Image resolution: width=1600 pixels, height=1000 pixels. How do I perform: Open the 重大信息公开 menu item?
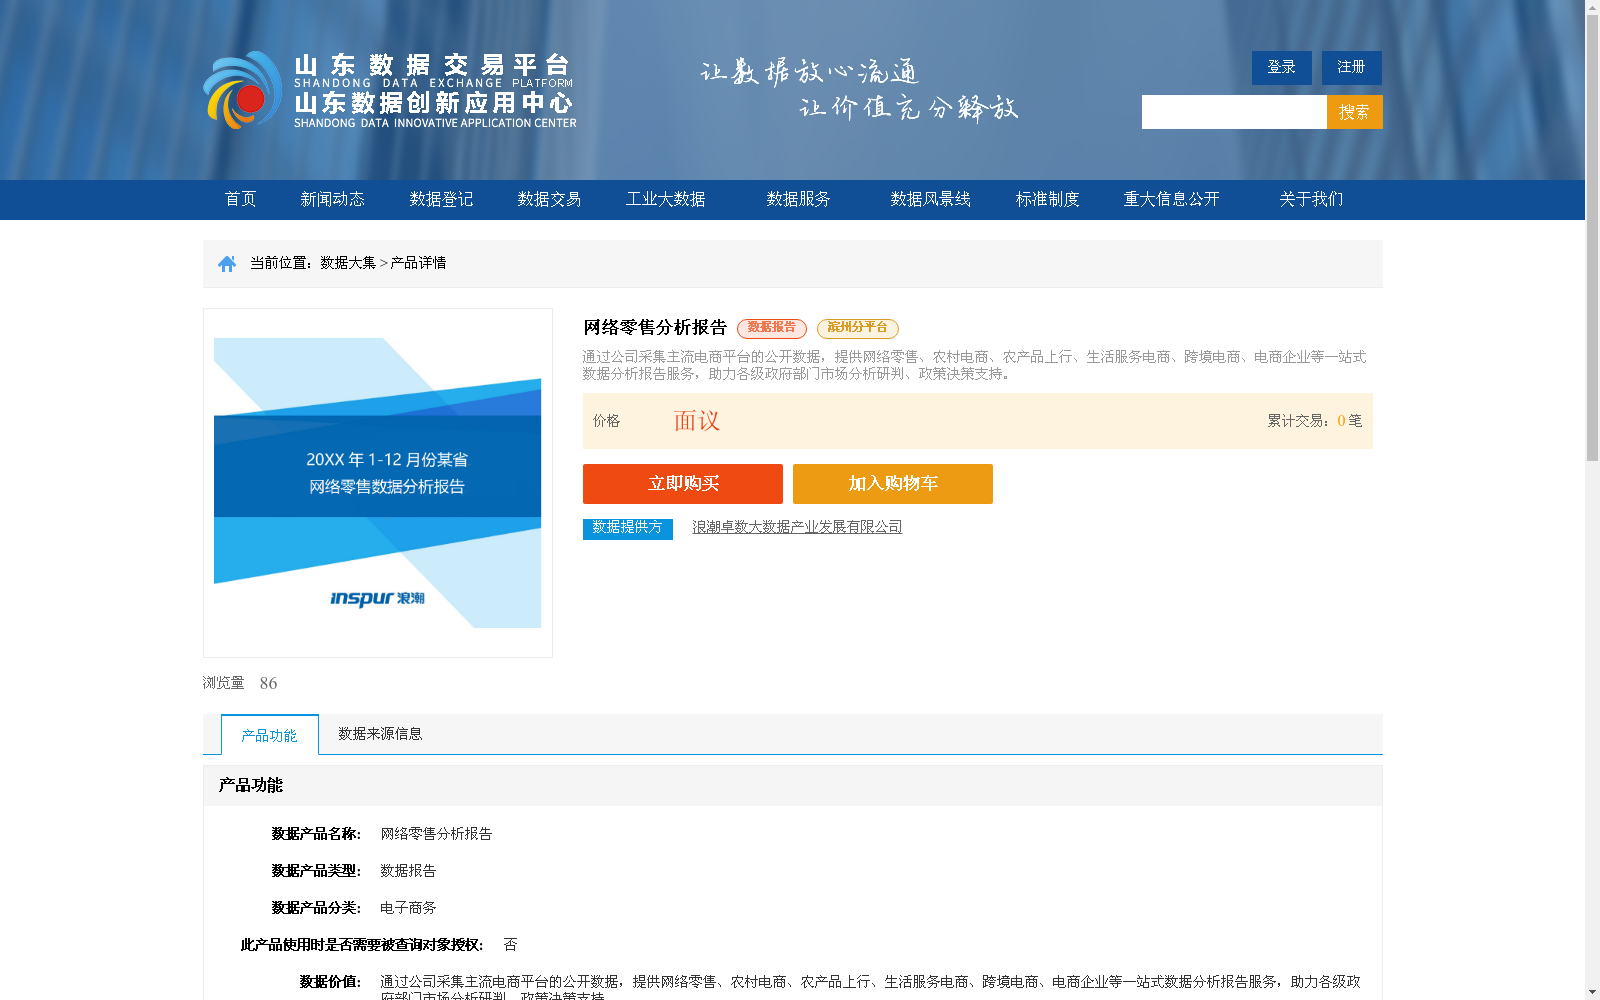click(1171, 199)
